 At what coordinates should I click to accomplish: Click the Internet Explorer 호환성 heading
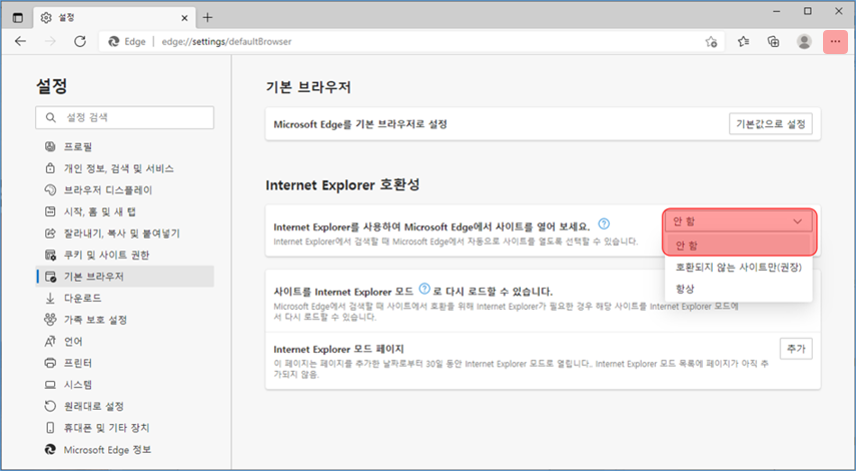(343, 185)
